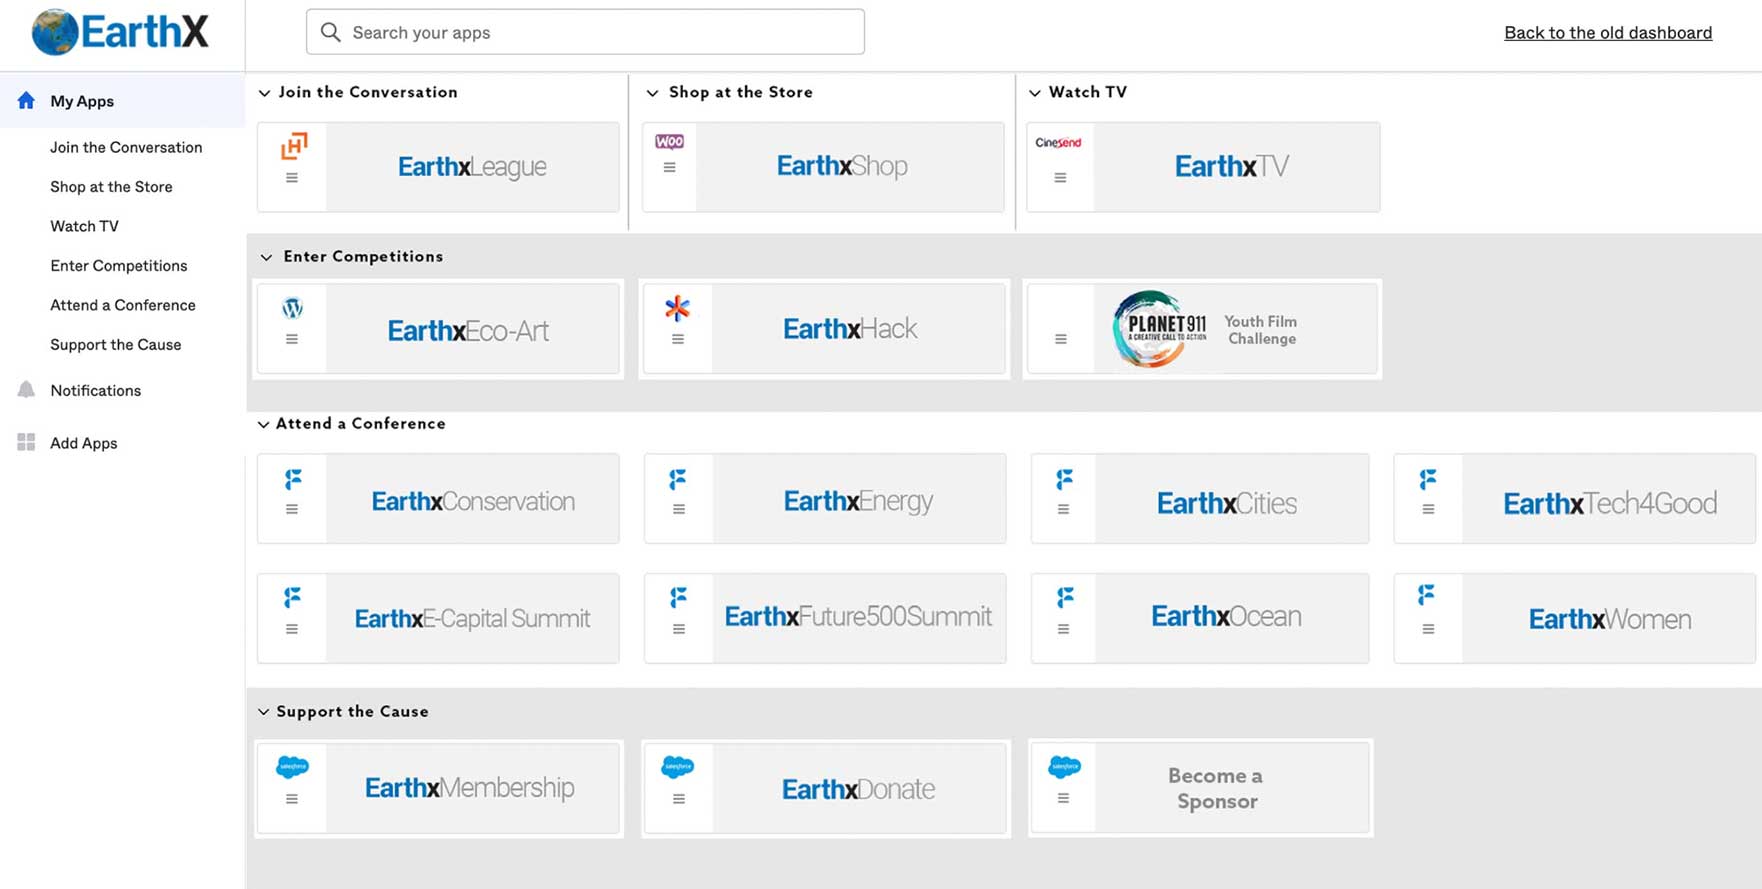Go to Shop at the Store in the sidebar
Screen dimensions: 1762x889
(111, 187)
